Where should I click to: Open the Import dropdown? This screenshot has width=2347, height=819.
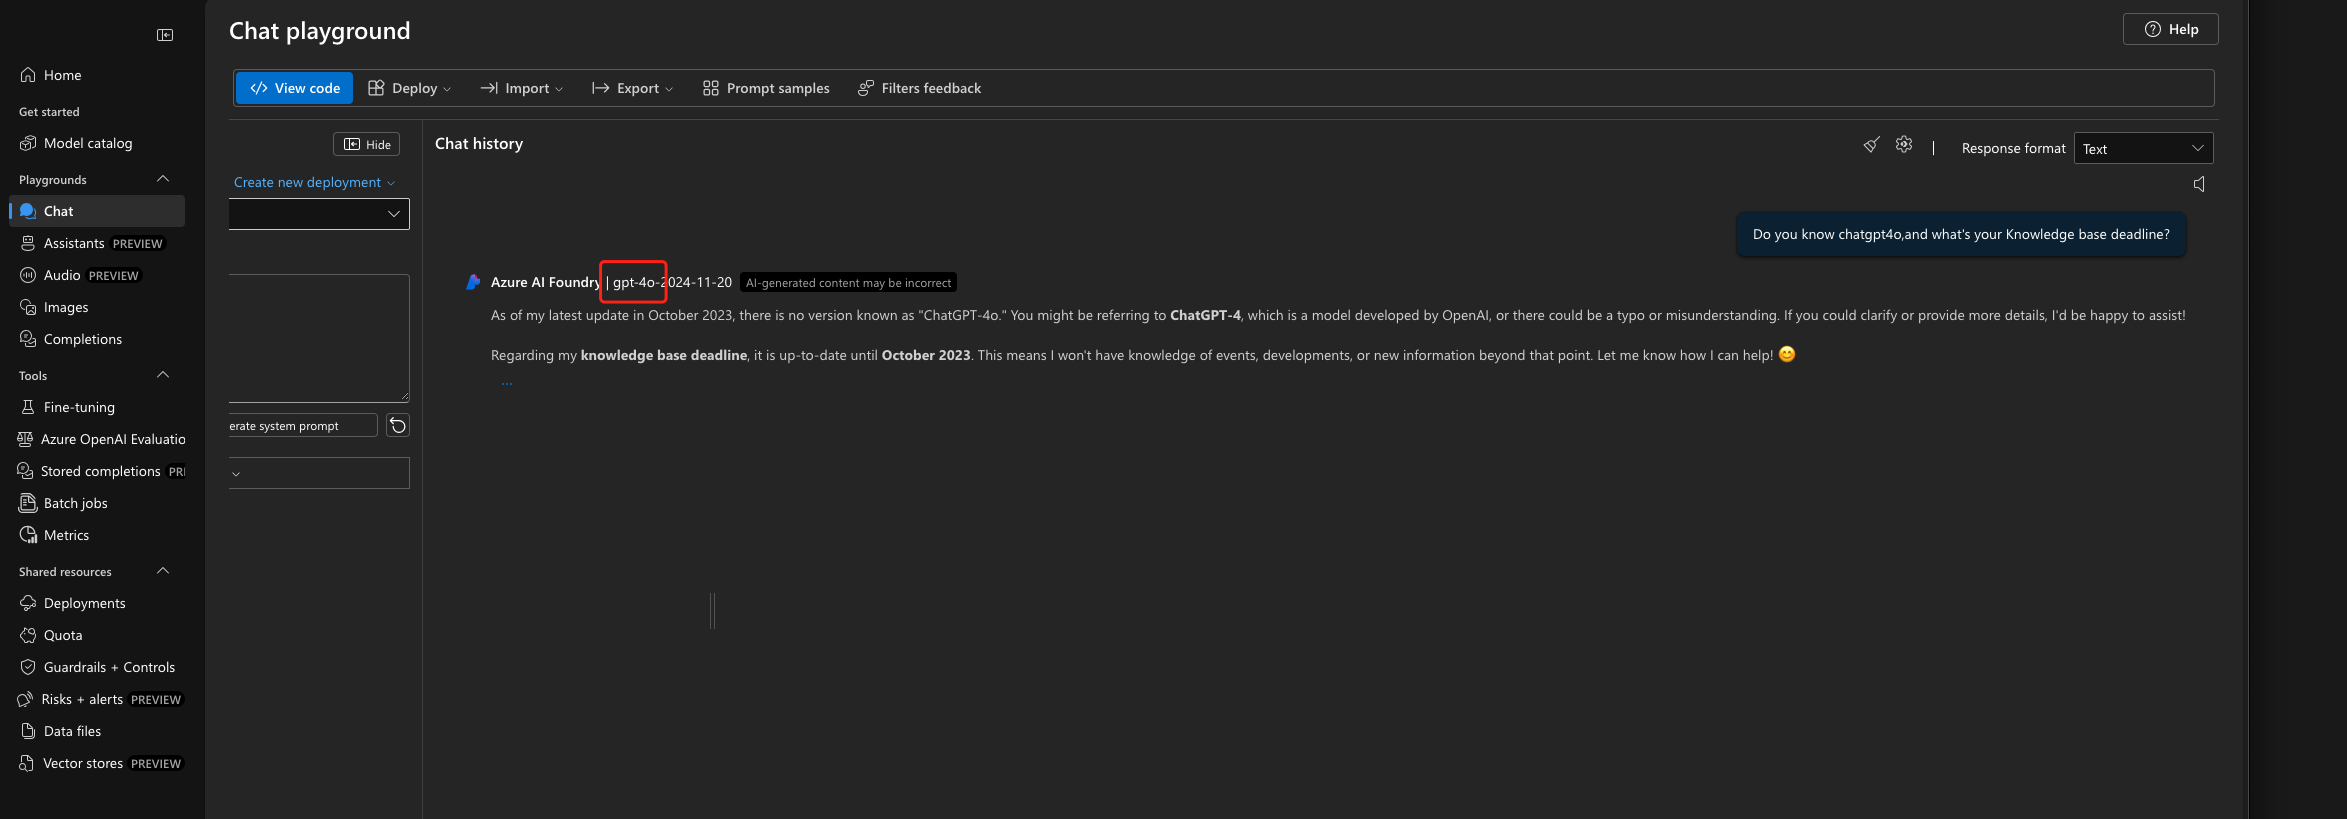521,88
